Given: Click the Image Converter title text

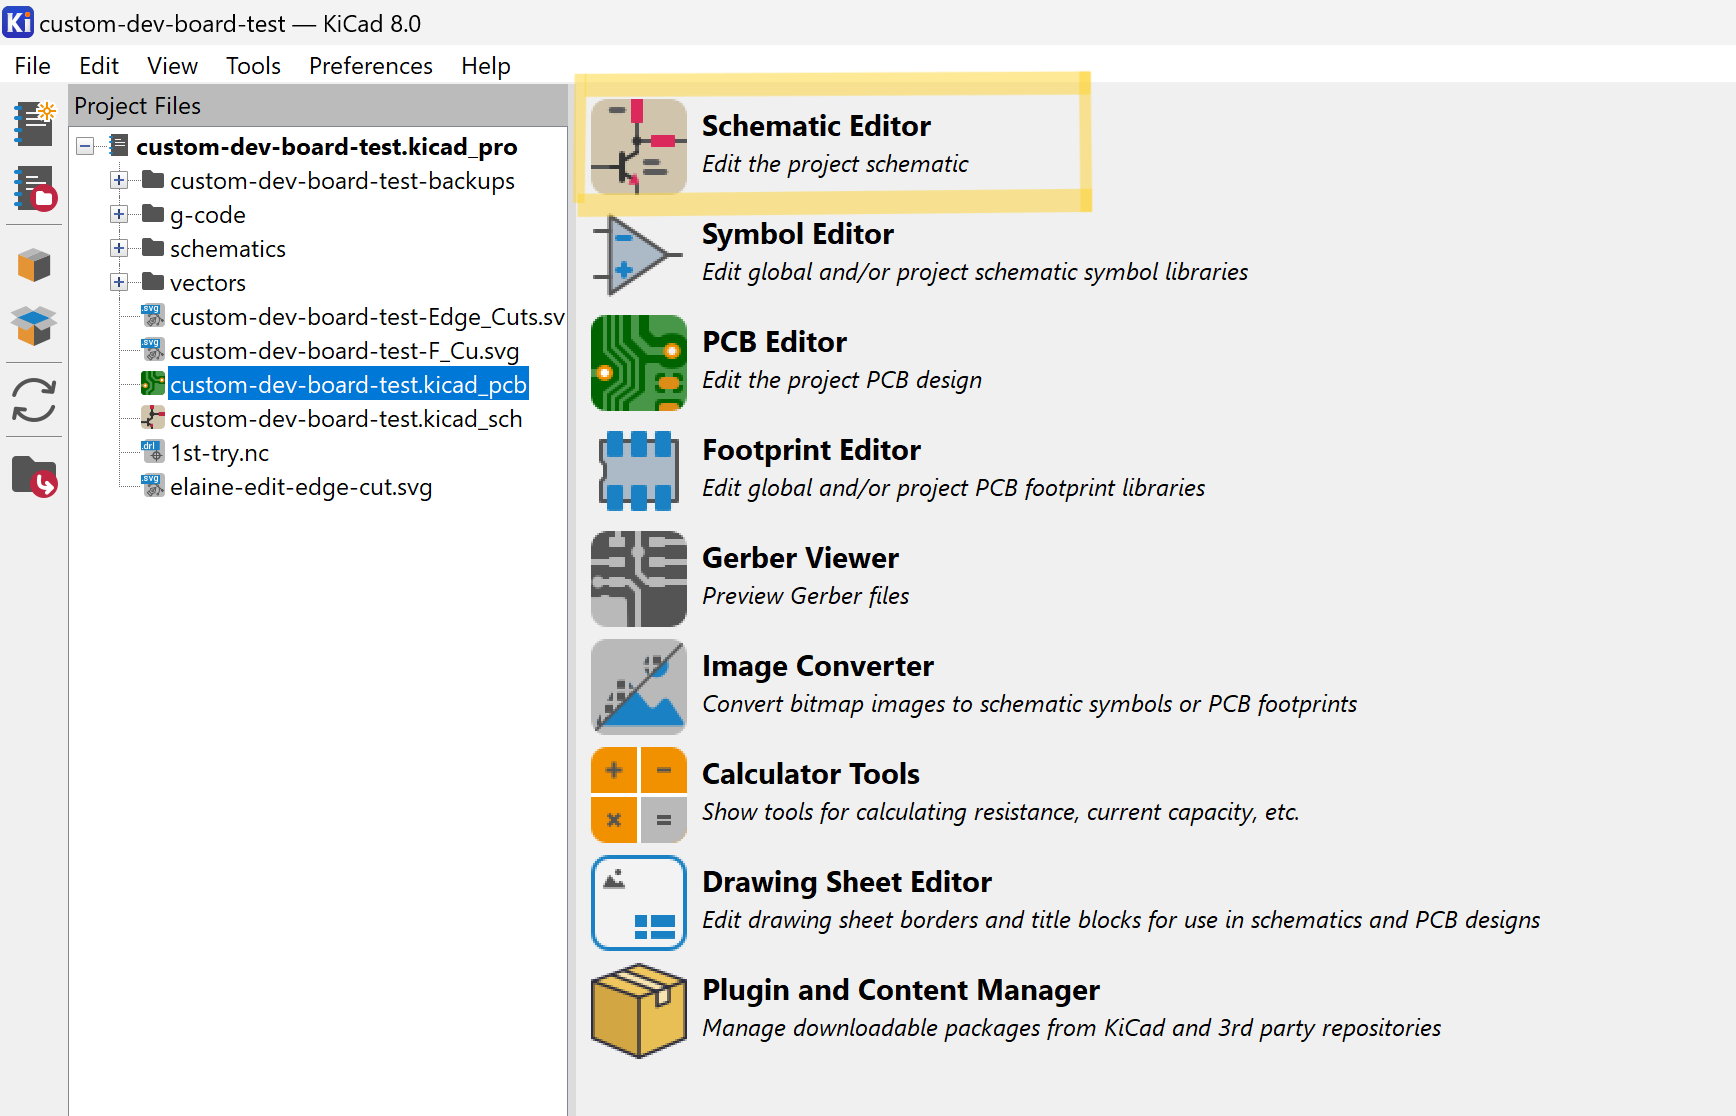Looking at the screenshot, I should click(818, 666).
